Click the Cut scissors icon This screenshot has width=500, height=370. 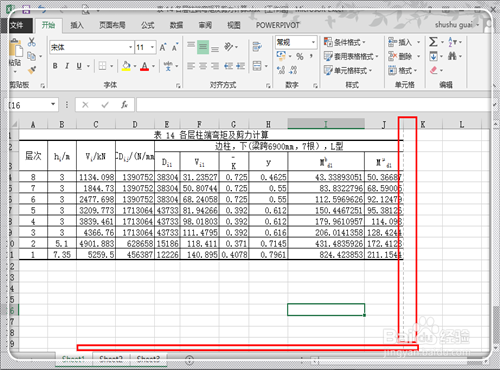(32, 42)
